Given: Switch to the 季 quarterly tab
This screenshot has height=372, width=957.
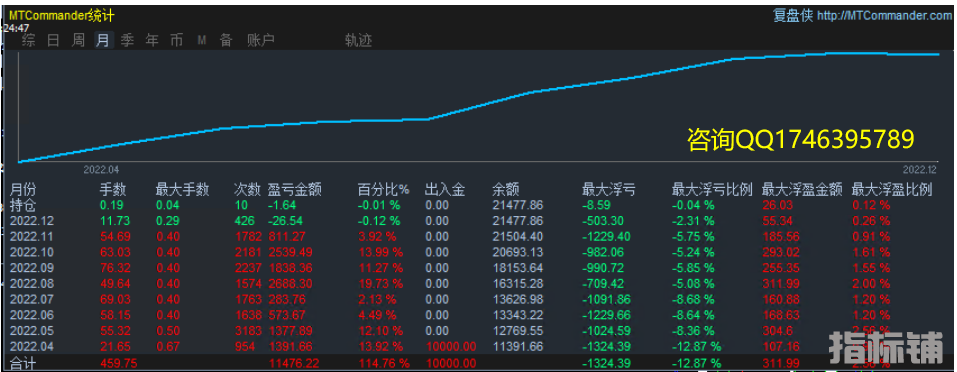Looking at the screenshot, I should tap(127, 41).
